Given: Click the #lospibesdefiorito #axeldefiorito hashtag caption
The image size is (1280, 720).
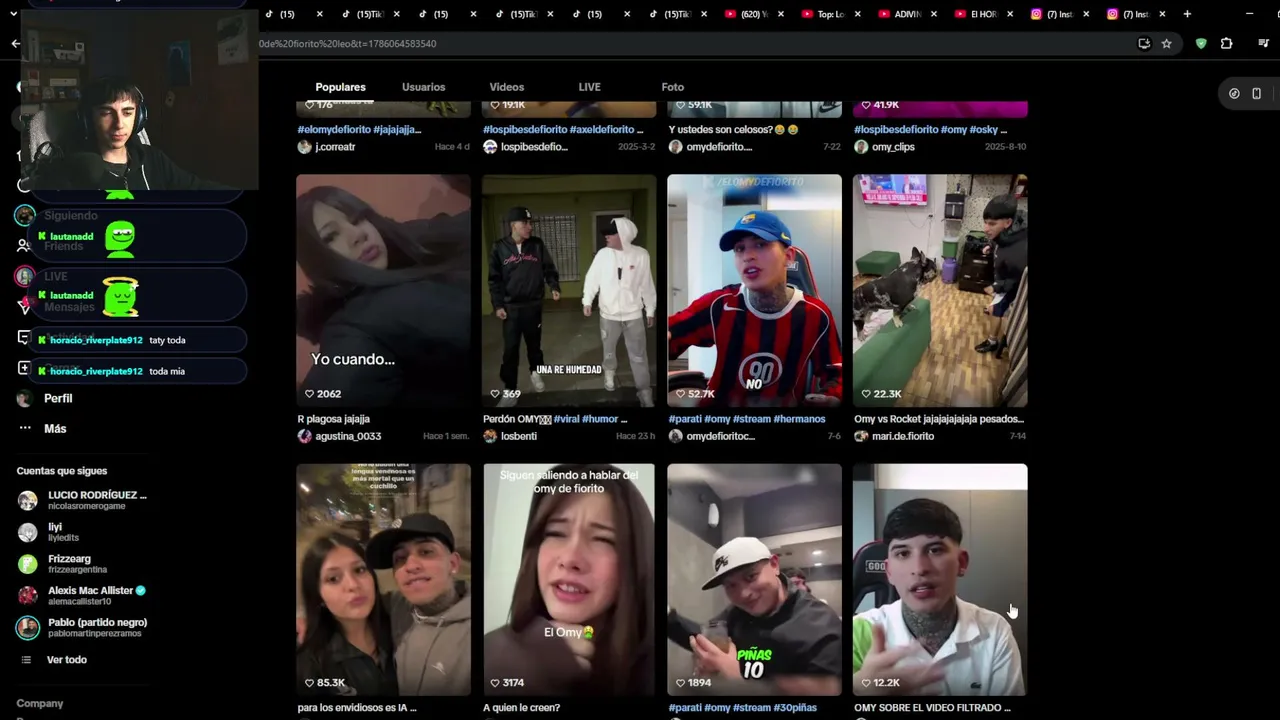Looking at the screenshot, I should click(563, 129).
